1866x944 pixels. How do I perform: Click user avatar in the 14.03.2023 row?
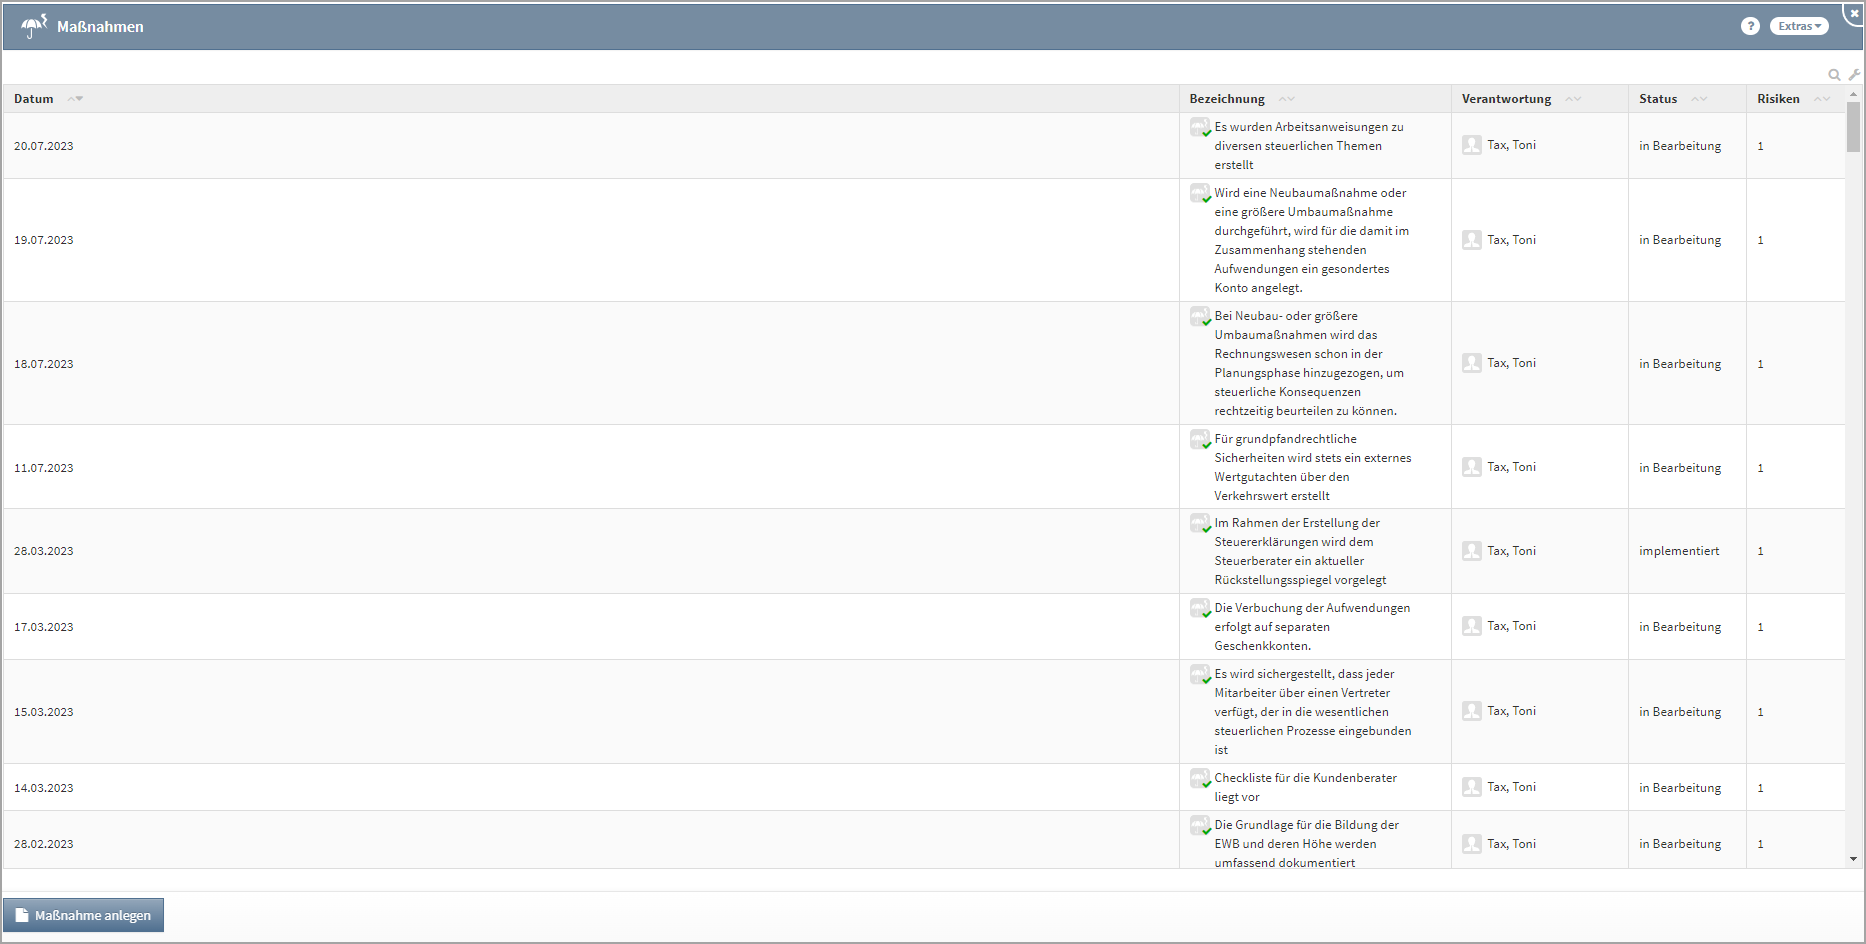1472,787
